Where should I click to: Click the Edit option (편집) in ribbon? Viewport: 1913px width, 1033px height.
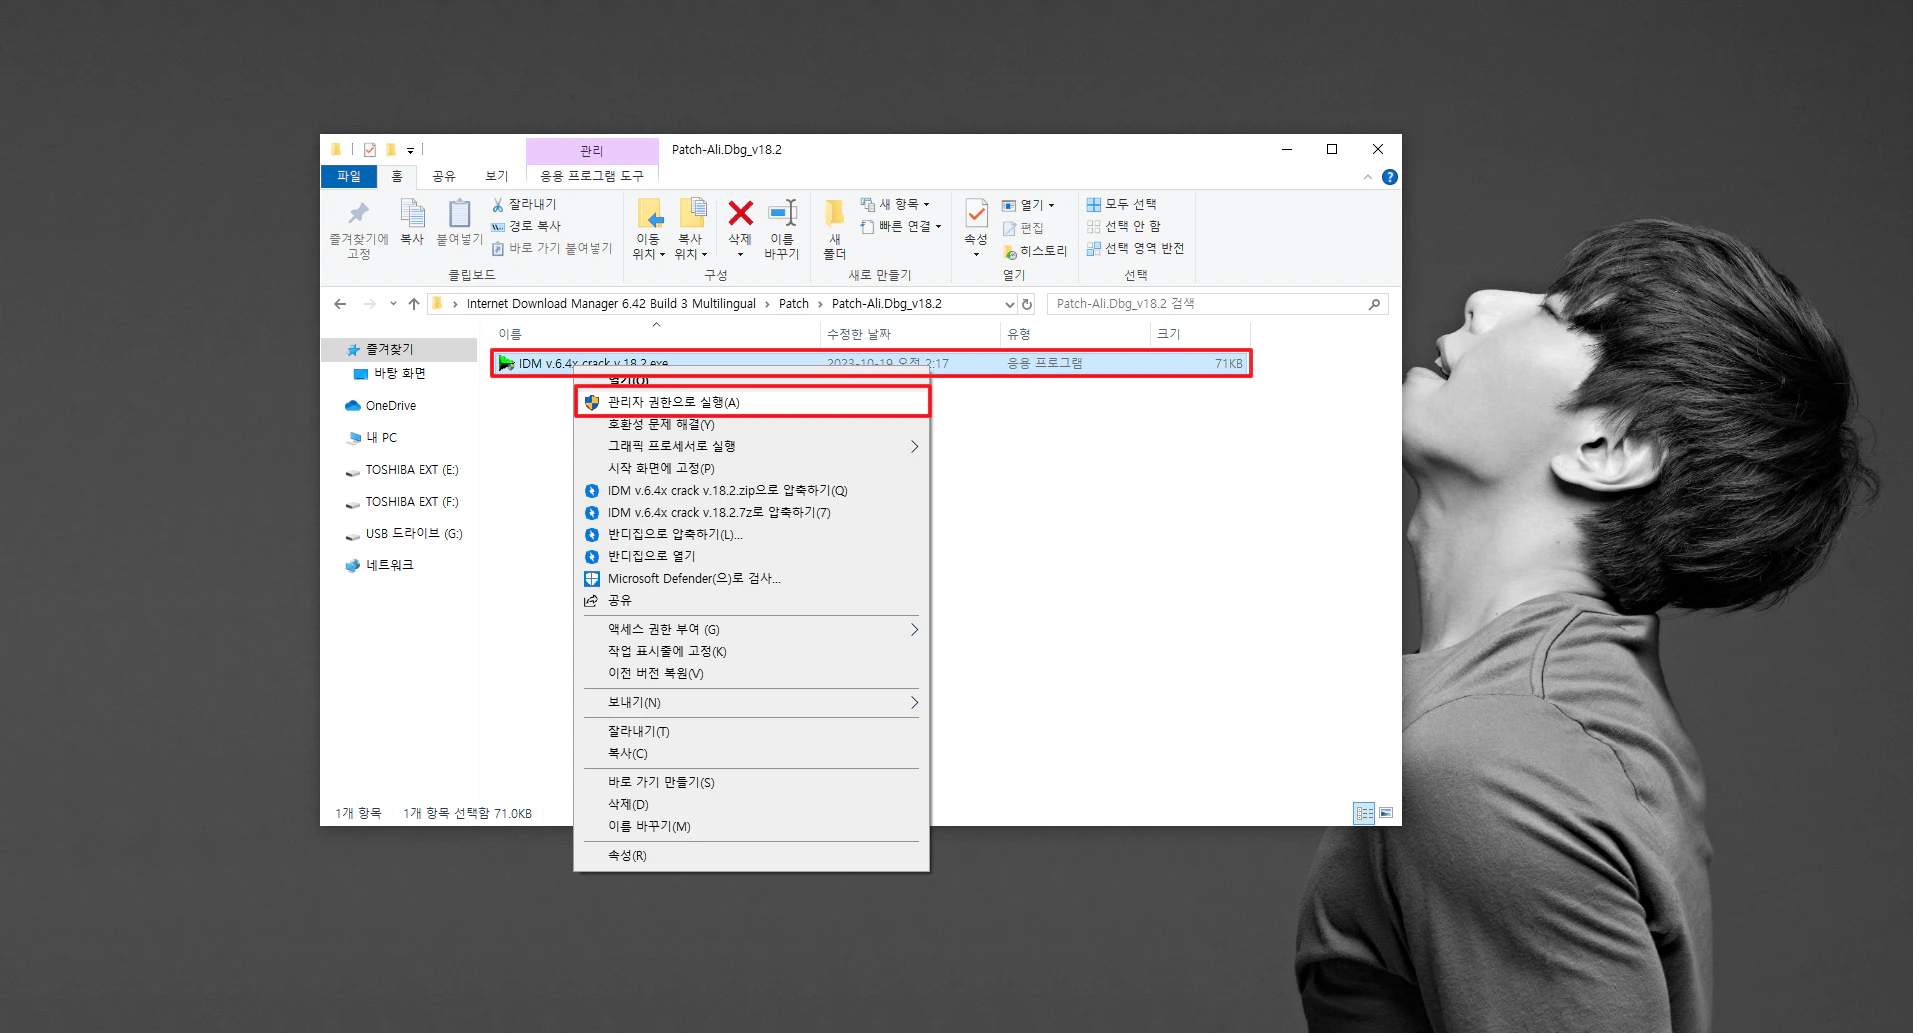pos(1023,228)
